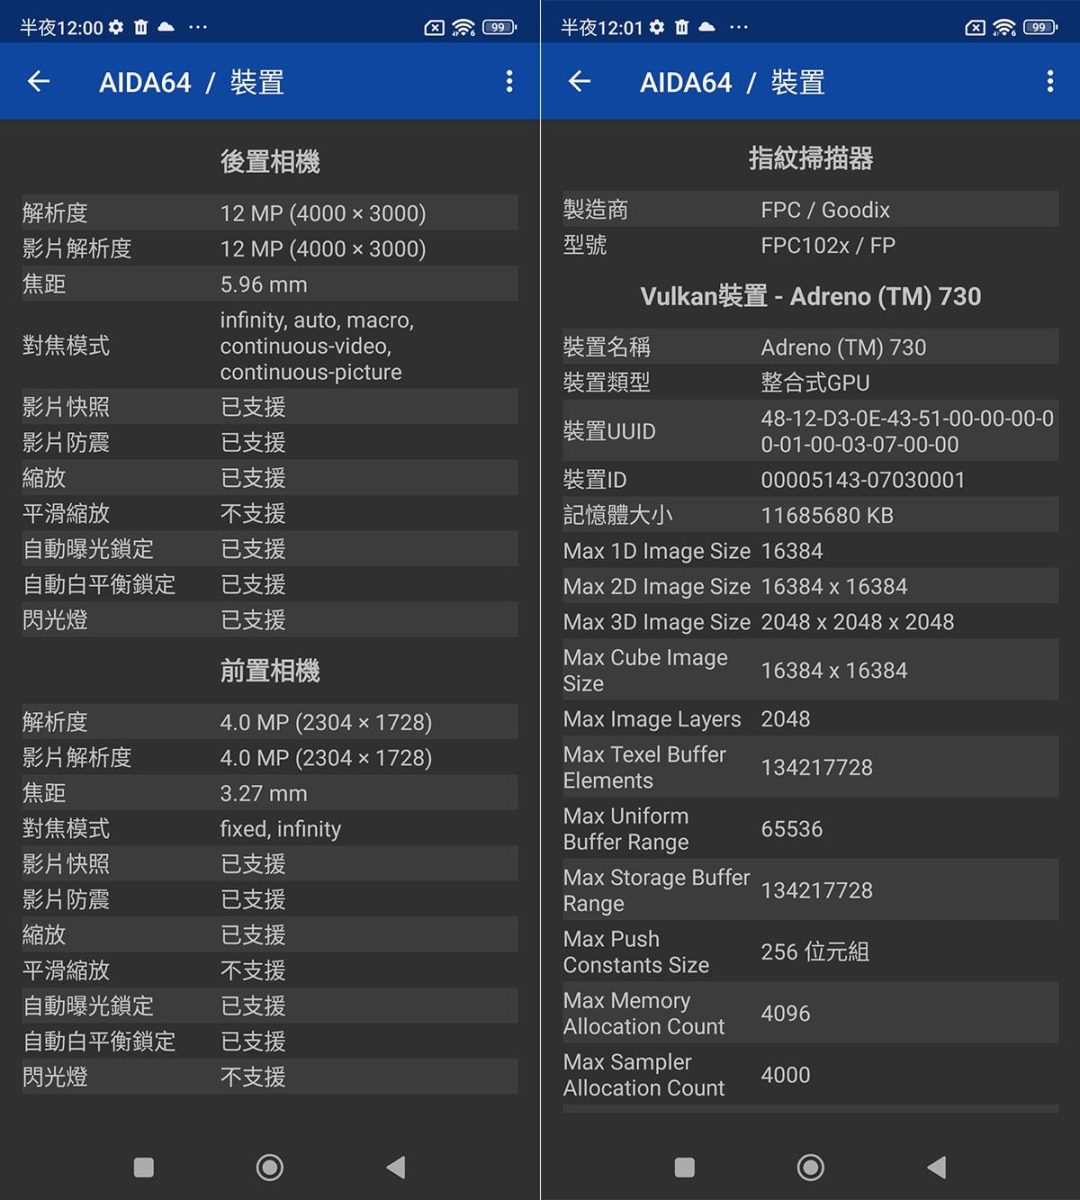Tap the 半夜12:00 clock in the status bar
This screenshot has width=1080, height=1200.
pyautogui.click(x=61, y=27)
